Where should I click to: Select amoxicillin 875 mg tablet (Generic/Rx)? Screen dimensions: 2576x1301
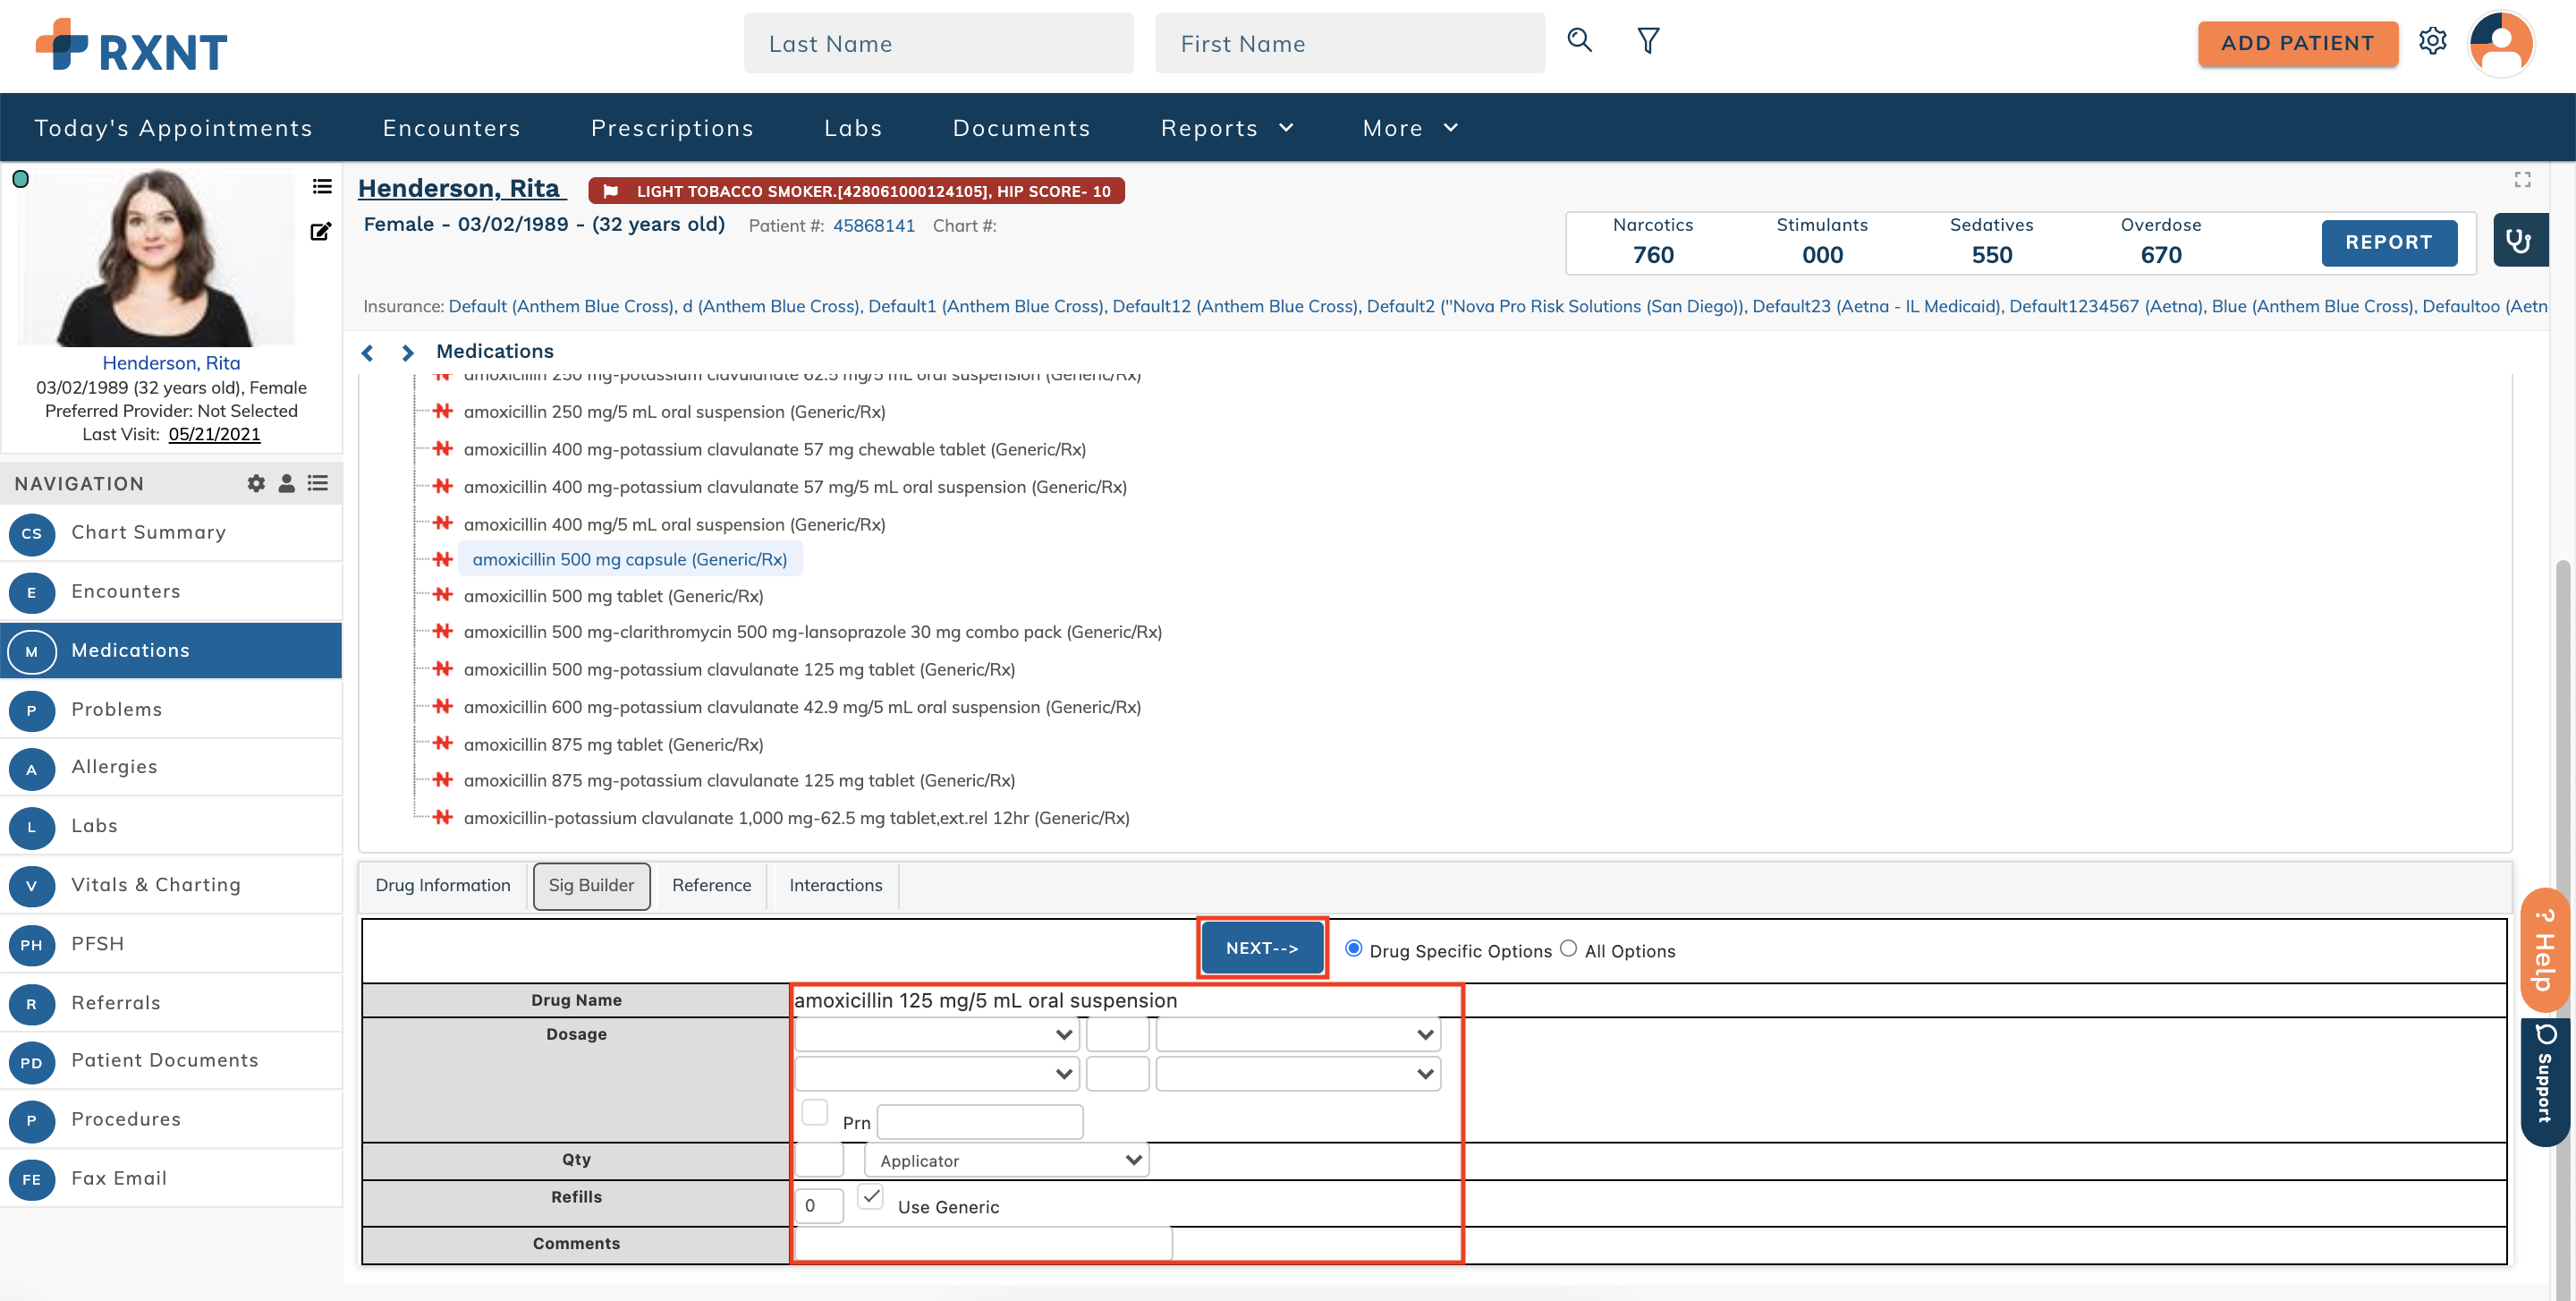click(614, 744)
